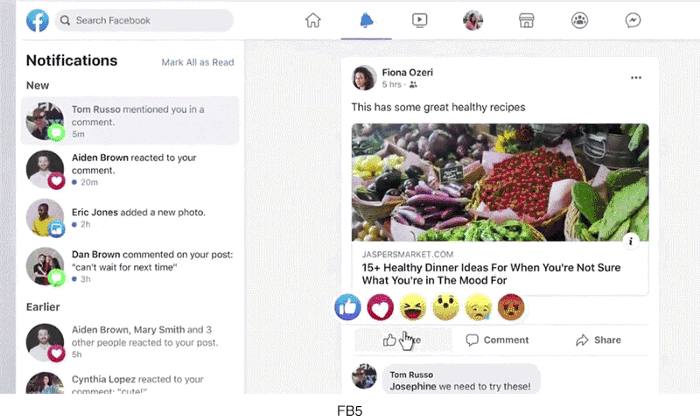Click the Comment button on post
Image resolution: width=700 pixels, height=420 pixels.
(497, 340)
